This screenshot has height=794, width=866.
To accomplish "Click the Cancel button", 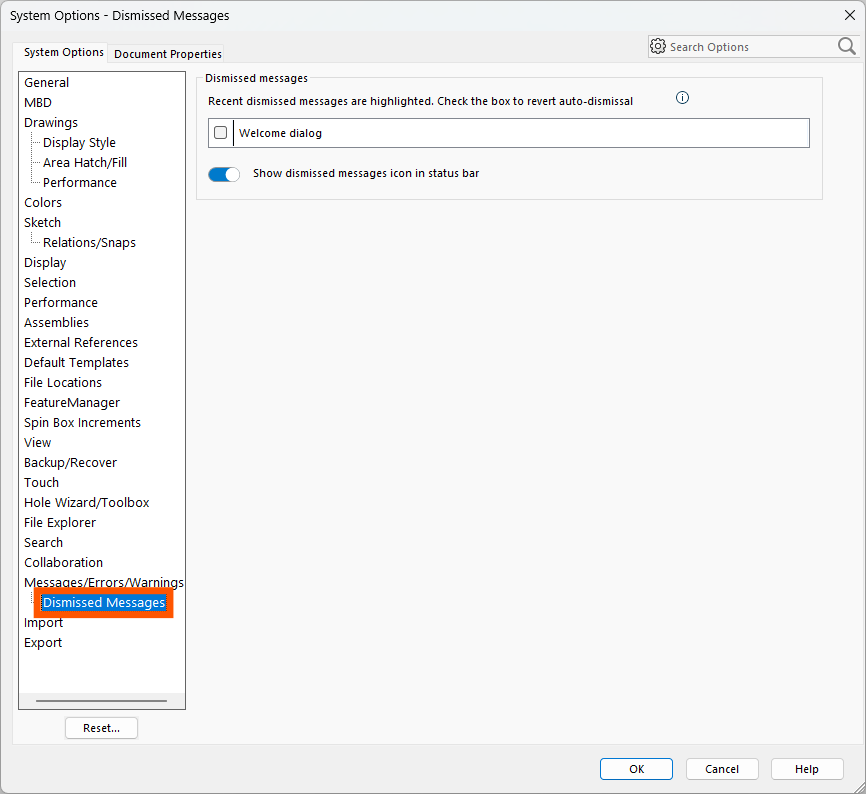I will coord(722,769).
